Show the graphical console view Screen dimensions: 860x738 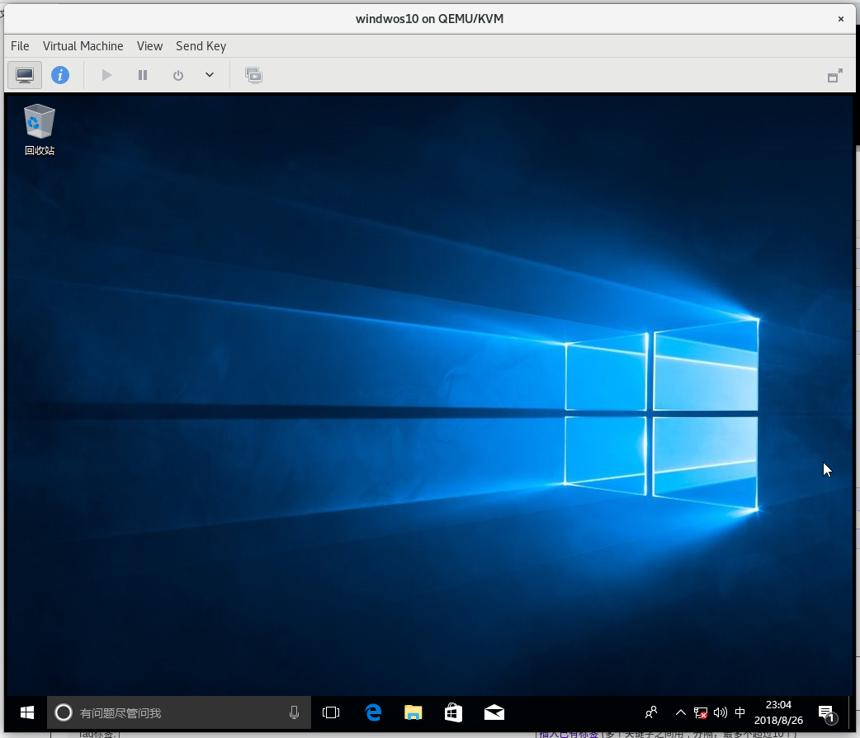(24, 75)
